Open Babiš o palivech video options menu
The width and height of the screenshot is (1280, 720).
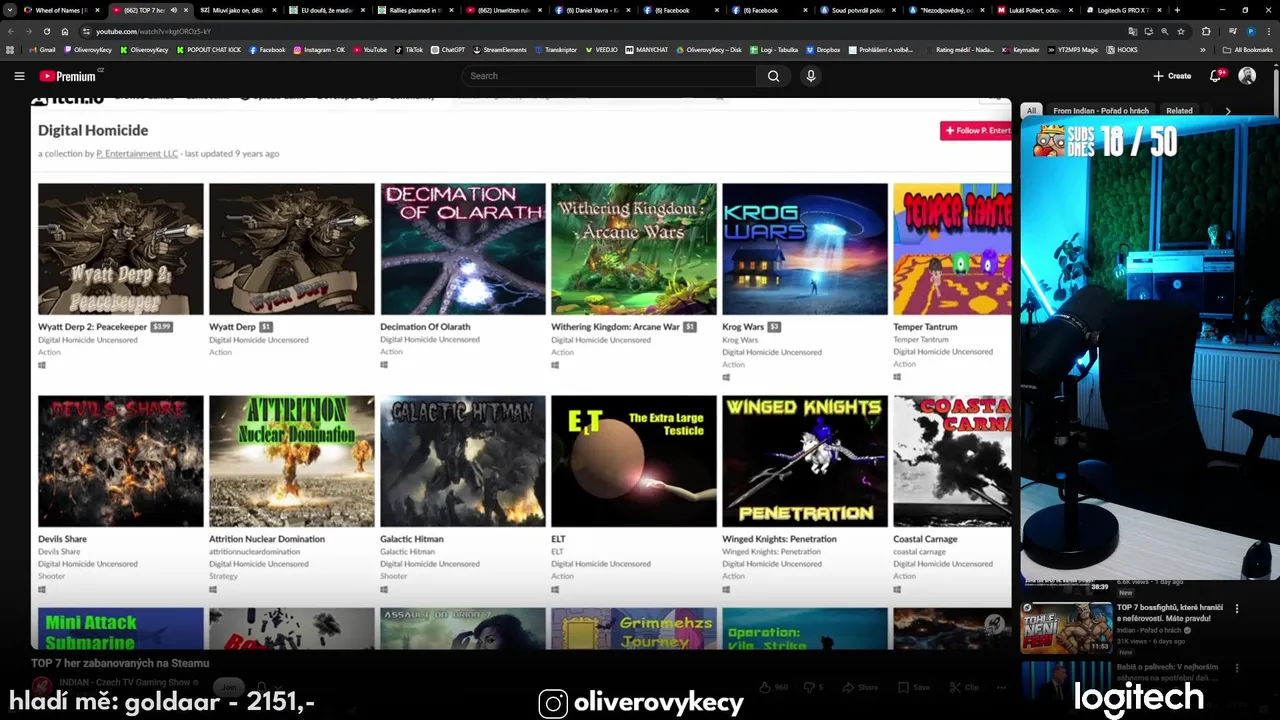pyautogui.click(x=1237, y=667)
